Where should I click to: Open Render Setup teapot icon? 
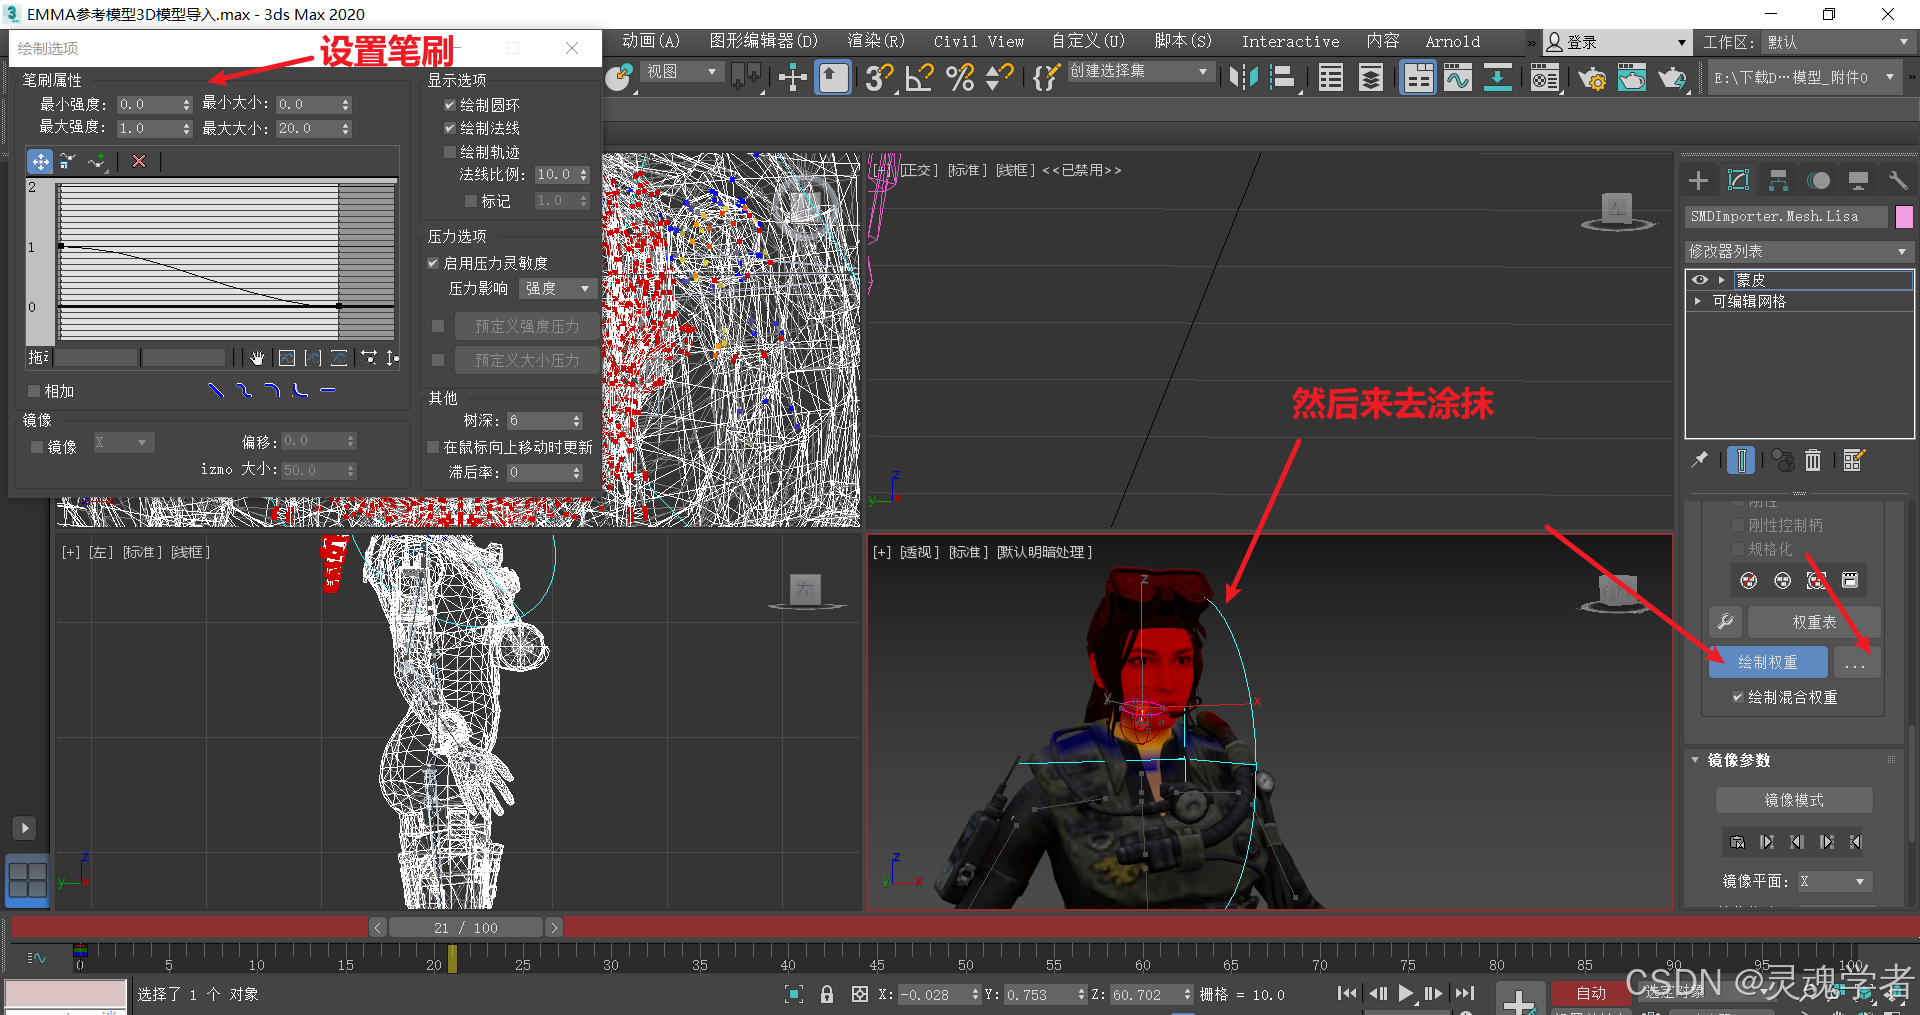1591,77
